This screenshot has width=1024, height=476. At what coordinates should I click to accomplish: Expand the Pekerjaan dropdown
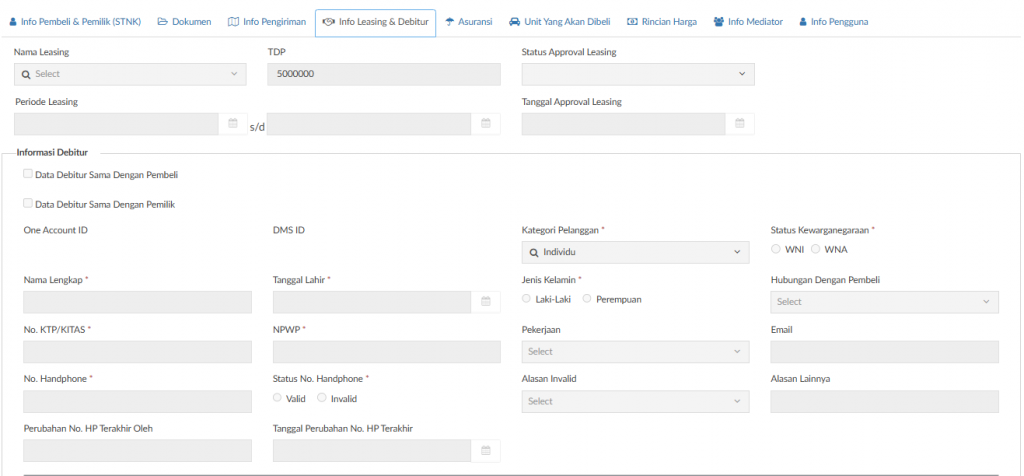pyautogui.click(x=635, y=351)
